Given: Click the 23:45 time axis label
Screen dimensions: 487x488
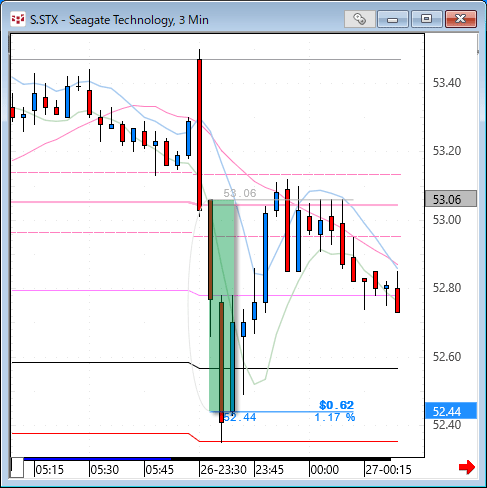Looking at the screenshot, I should 269,470.
